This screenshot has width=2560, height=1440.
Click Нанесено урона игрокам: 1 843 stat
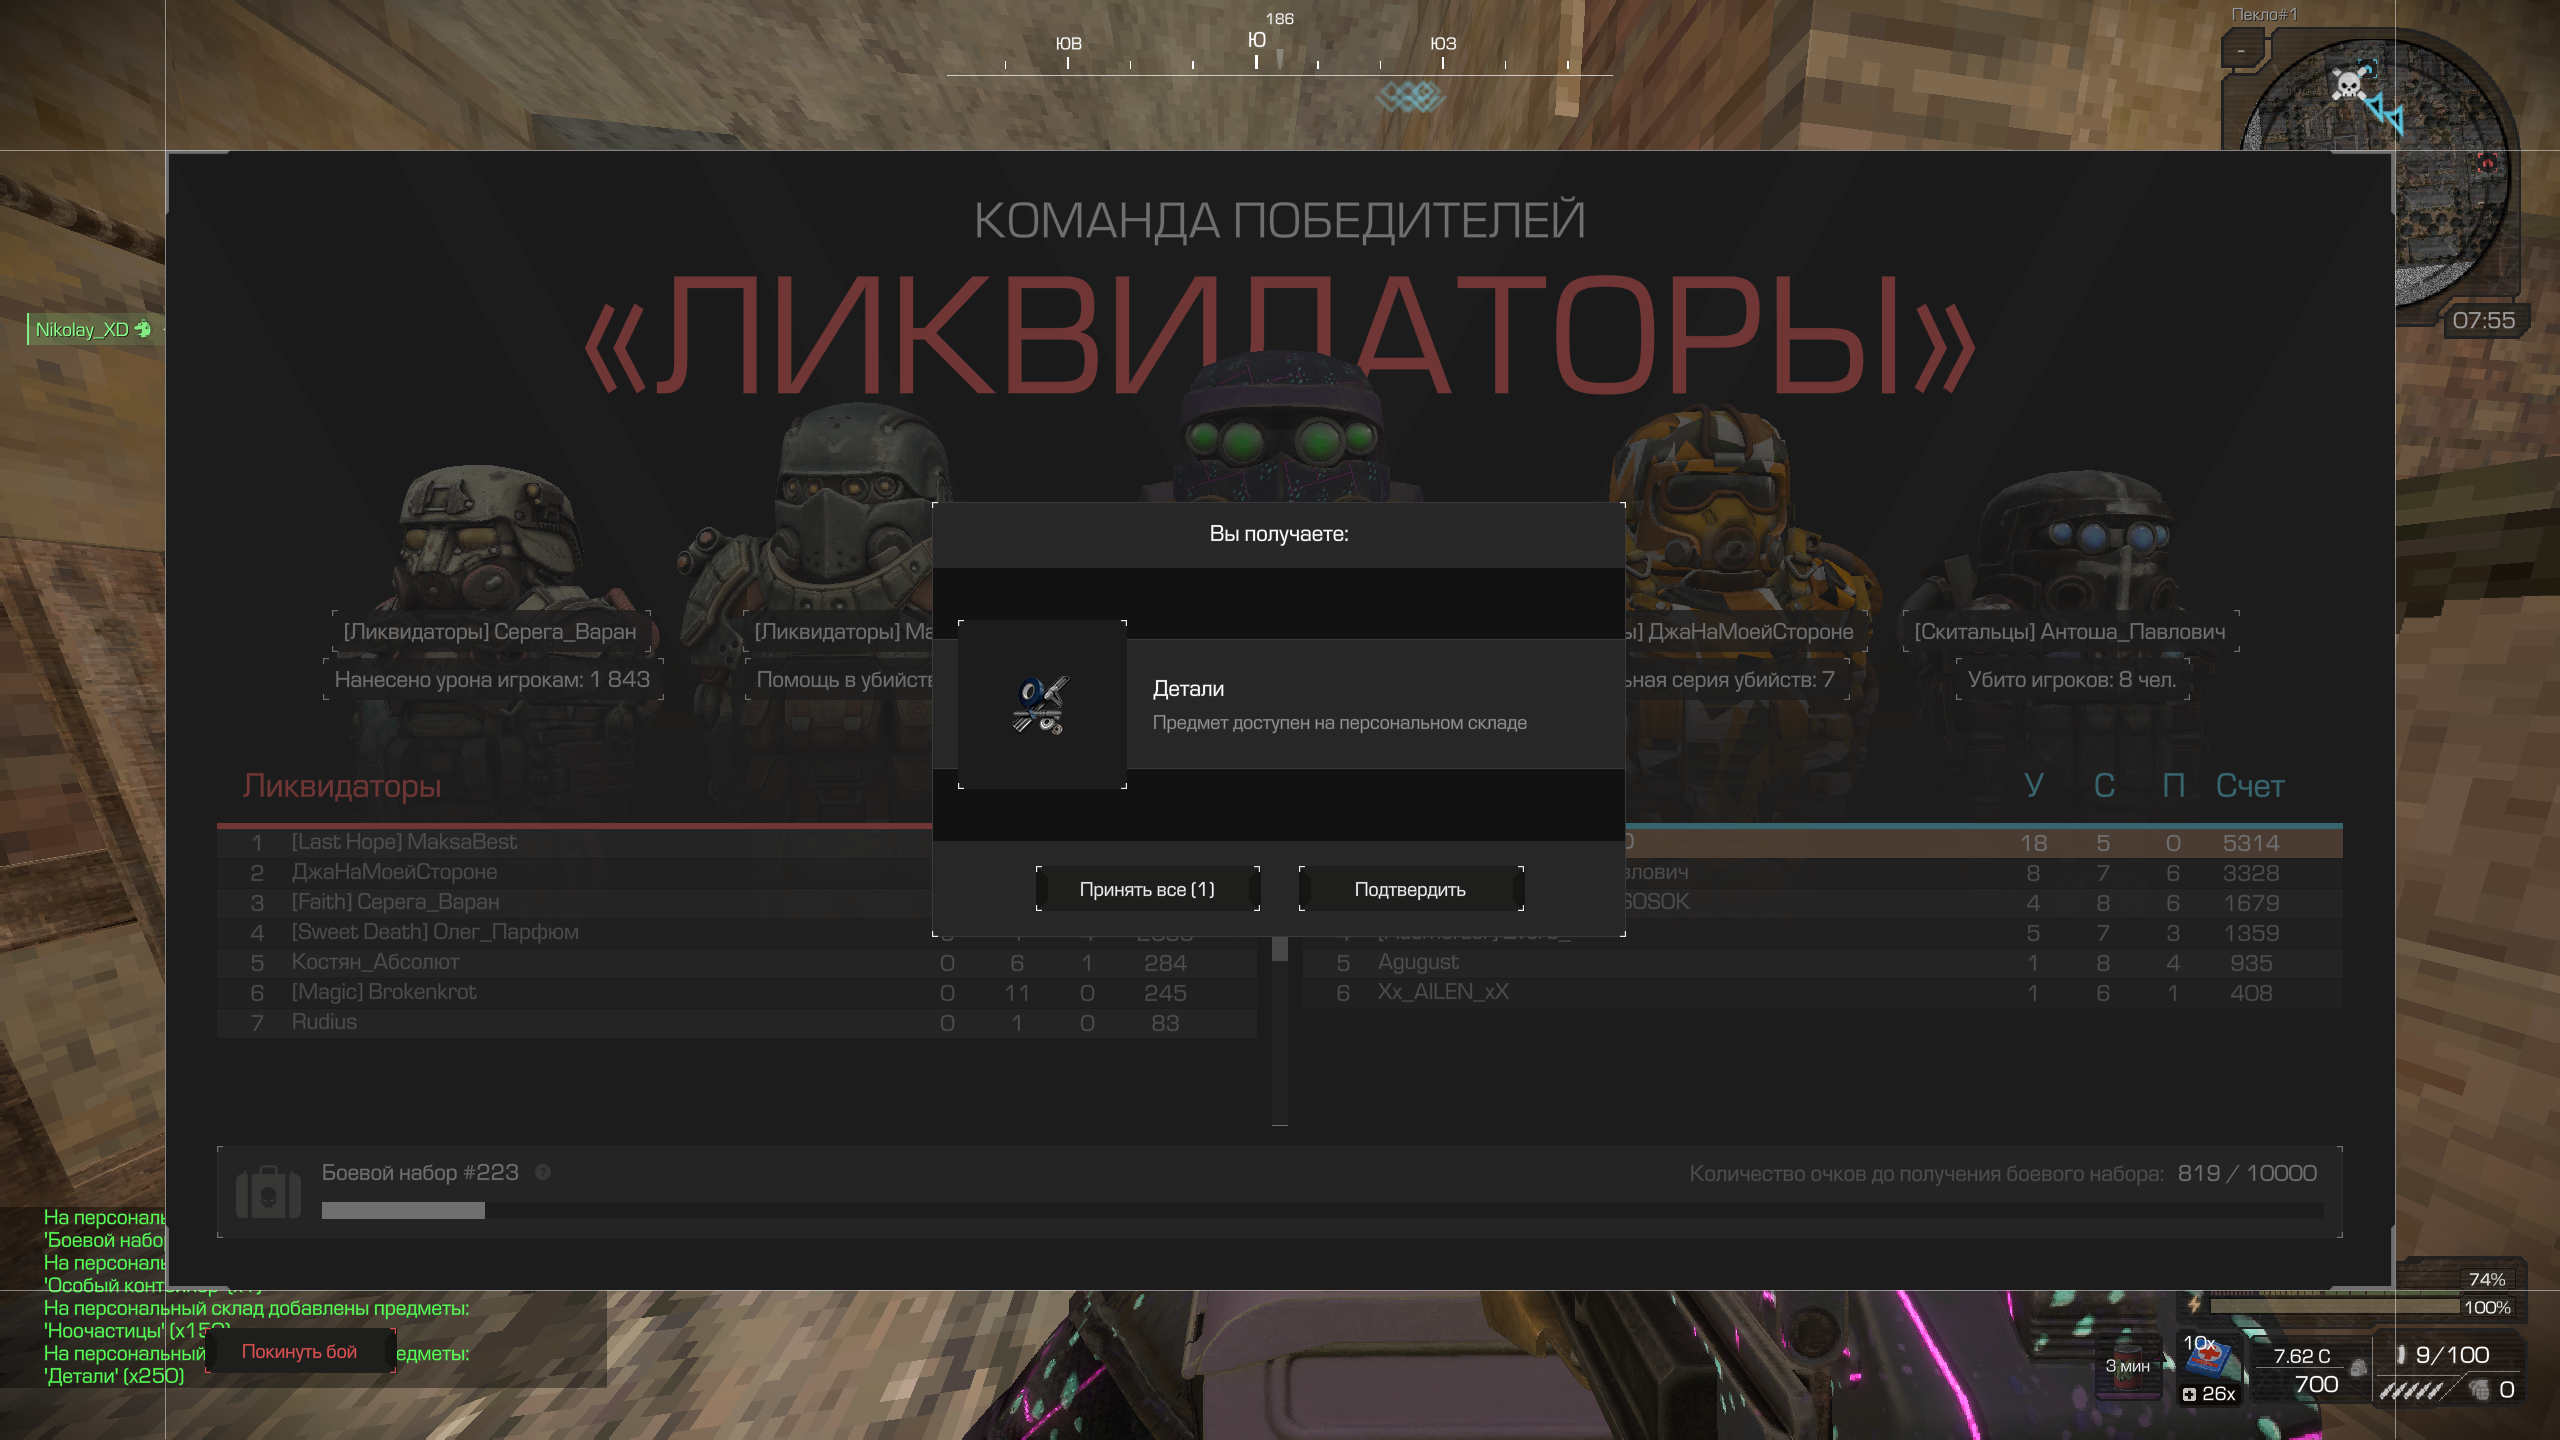(x=492, y=679)
